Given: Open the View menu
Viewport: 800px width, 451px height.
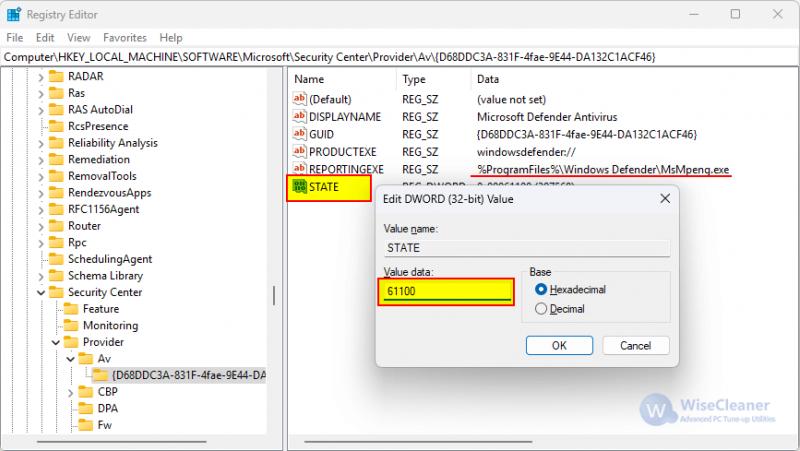Looking at the screenshot, I should 79,38.
